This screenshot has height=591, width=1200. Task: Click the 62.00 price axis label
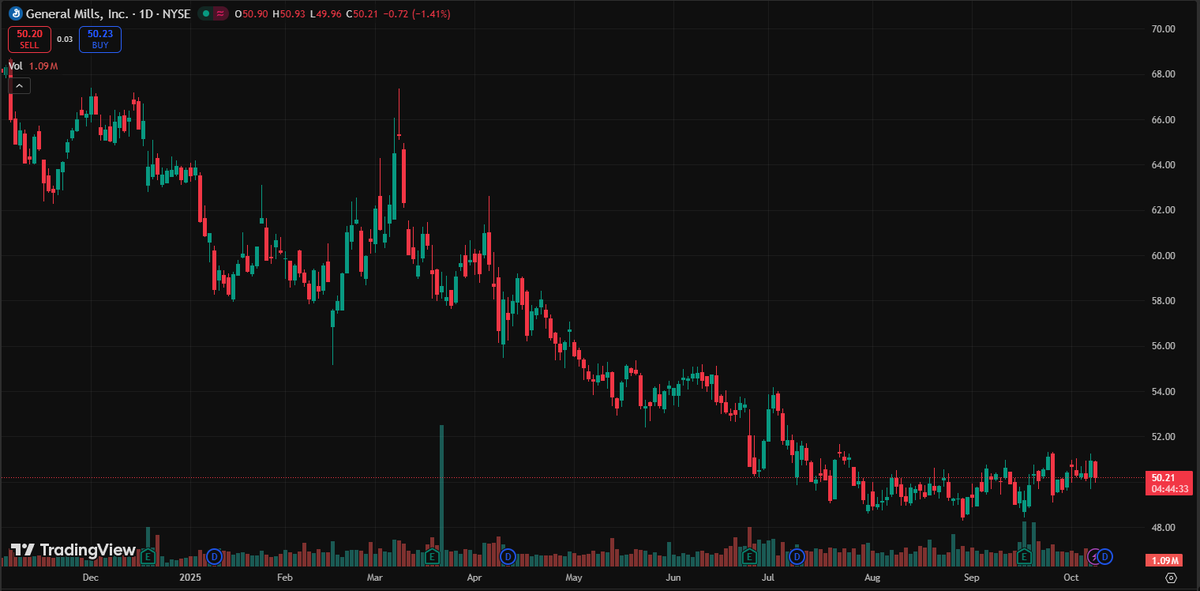point(1162,210)
